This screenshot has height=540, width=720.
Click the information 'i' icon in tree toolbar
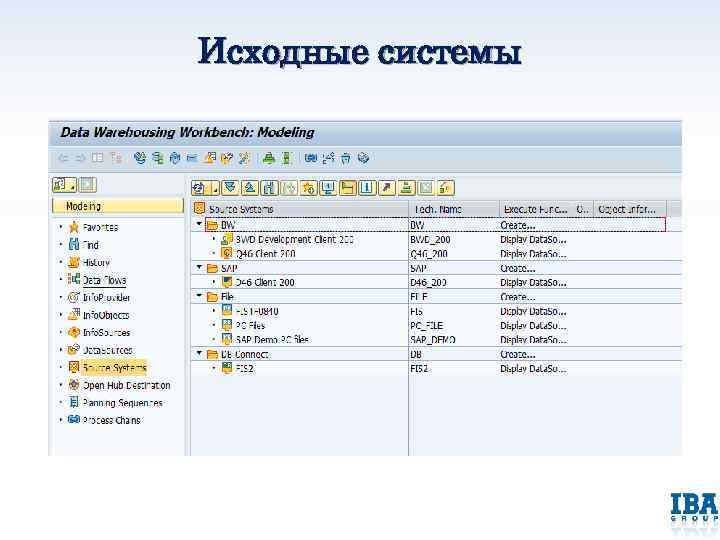(367, 188)
